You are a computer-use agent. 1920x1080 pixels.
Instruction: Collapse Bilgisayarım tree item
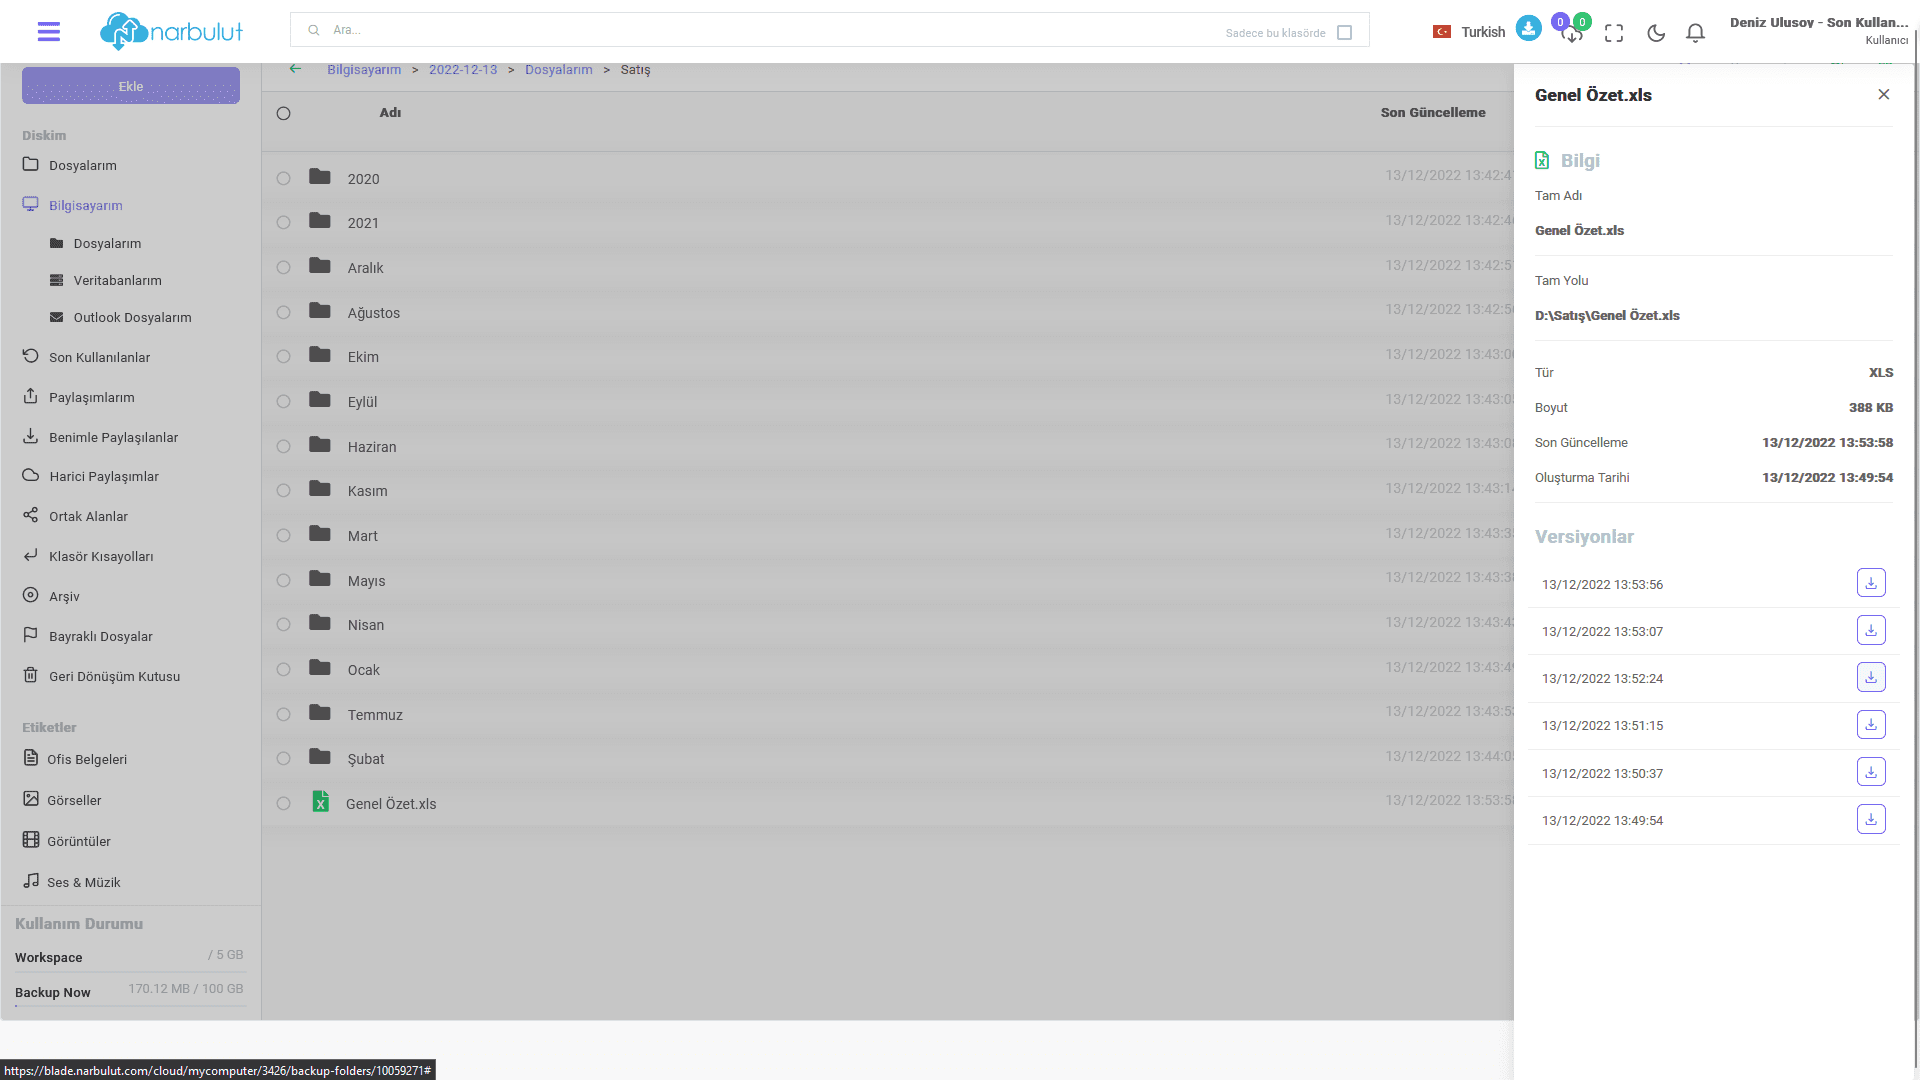(85, 205)
